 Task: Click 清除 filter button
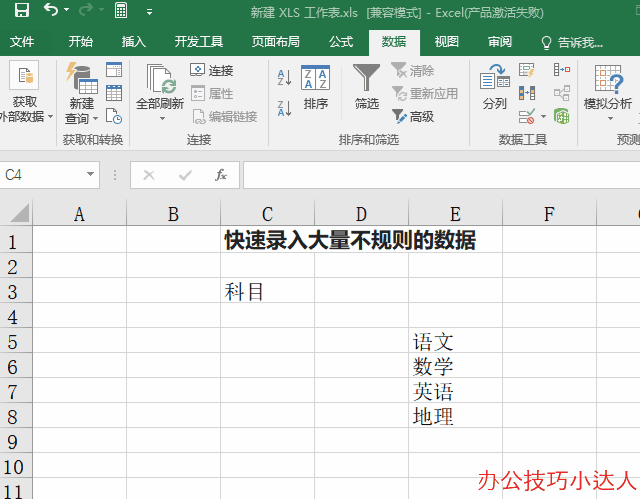click(412, 70)
